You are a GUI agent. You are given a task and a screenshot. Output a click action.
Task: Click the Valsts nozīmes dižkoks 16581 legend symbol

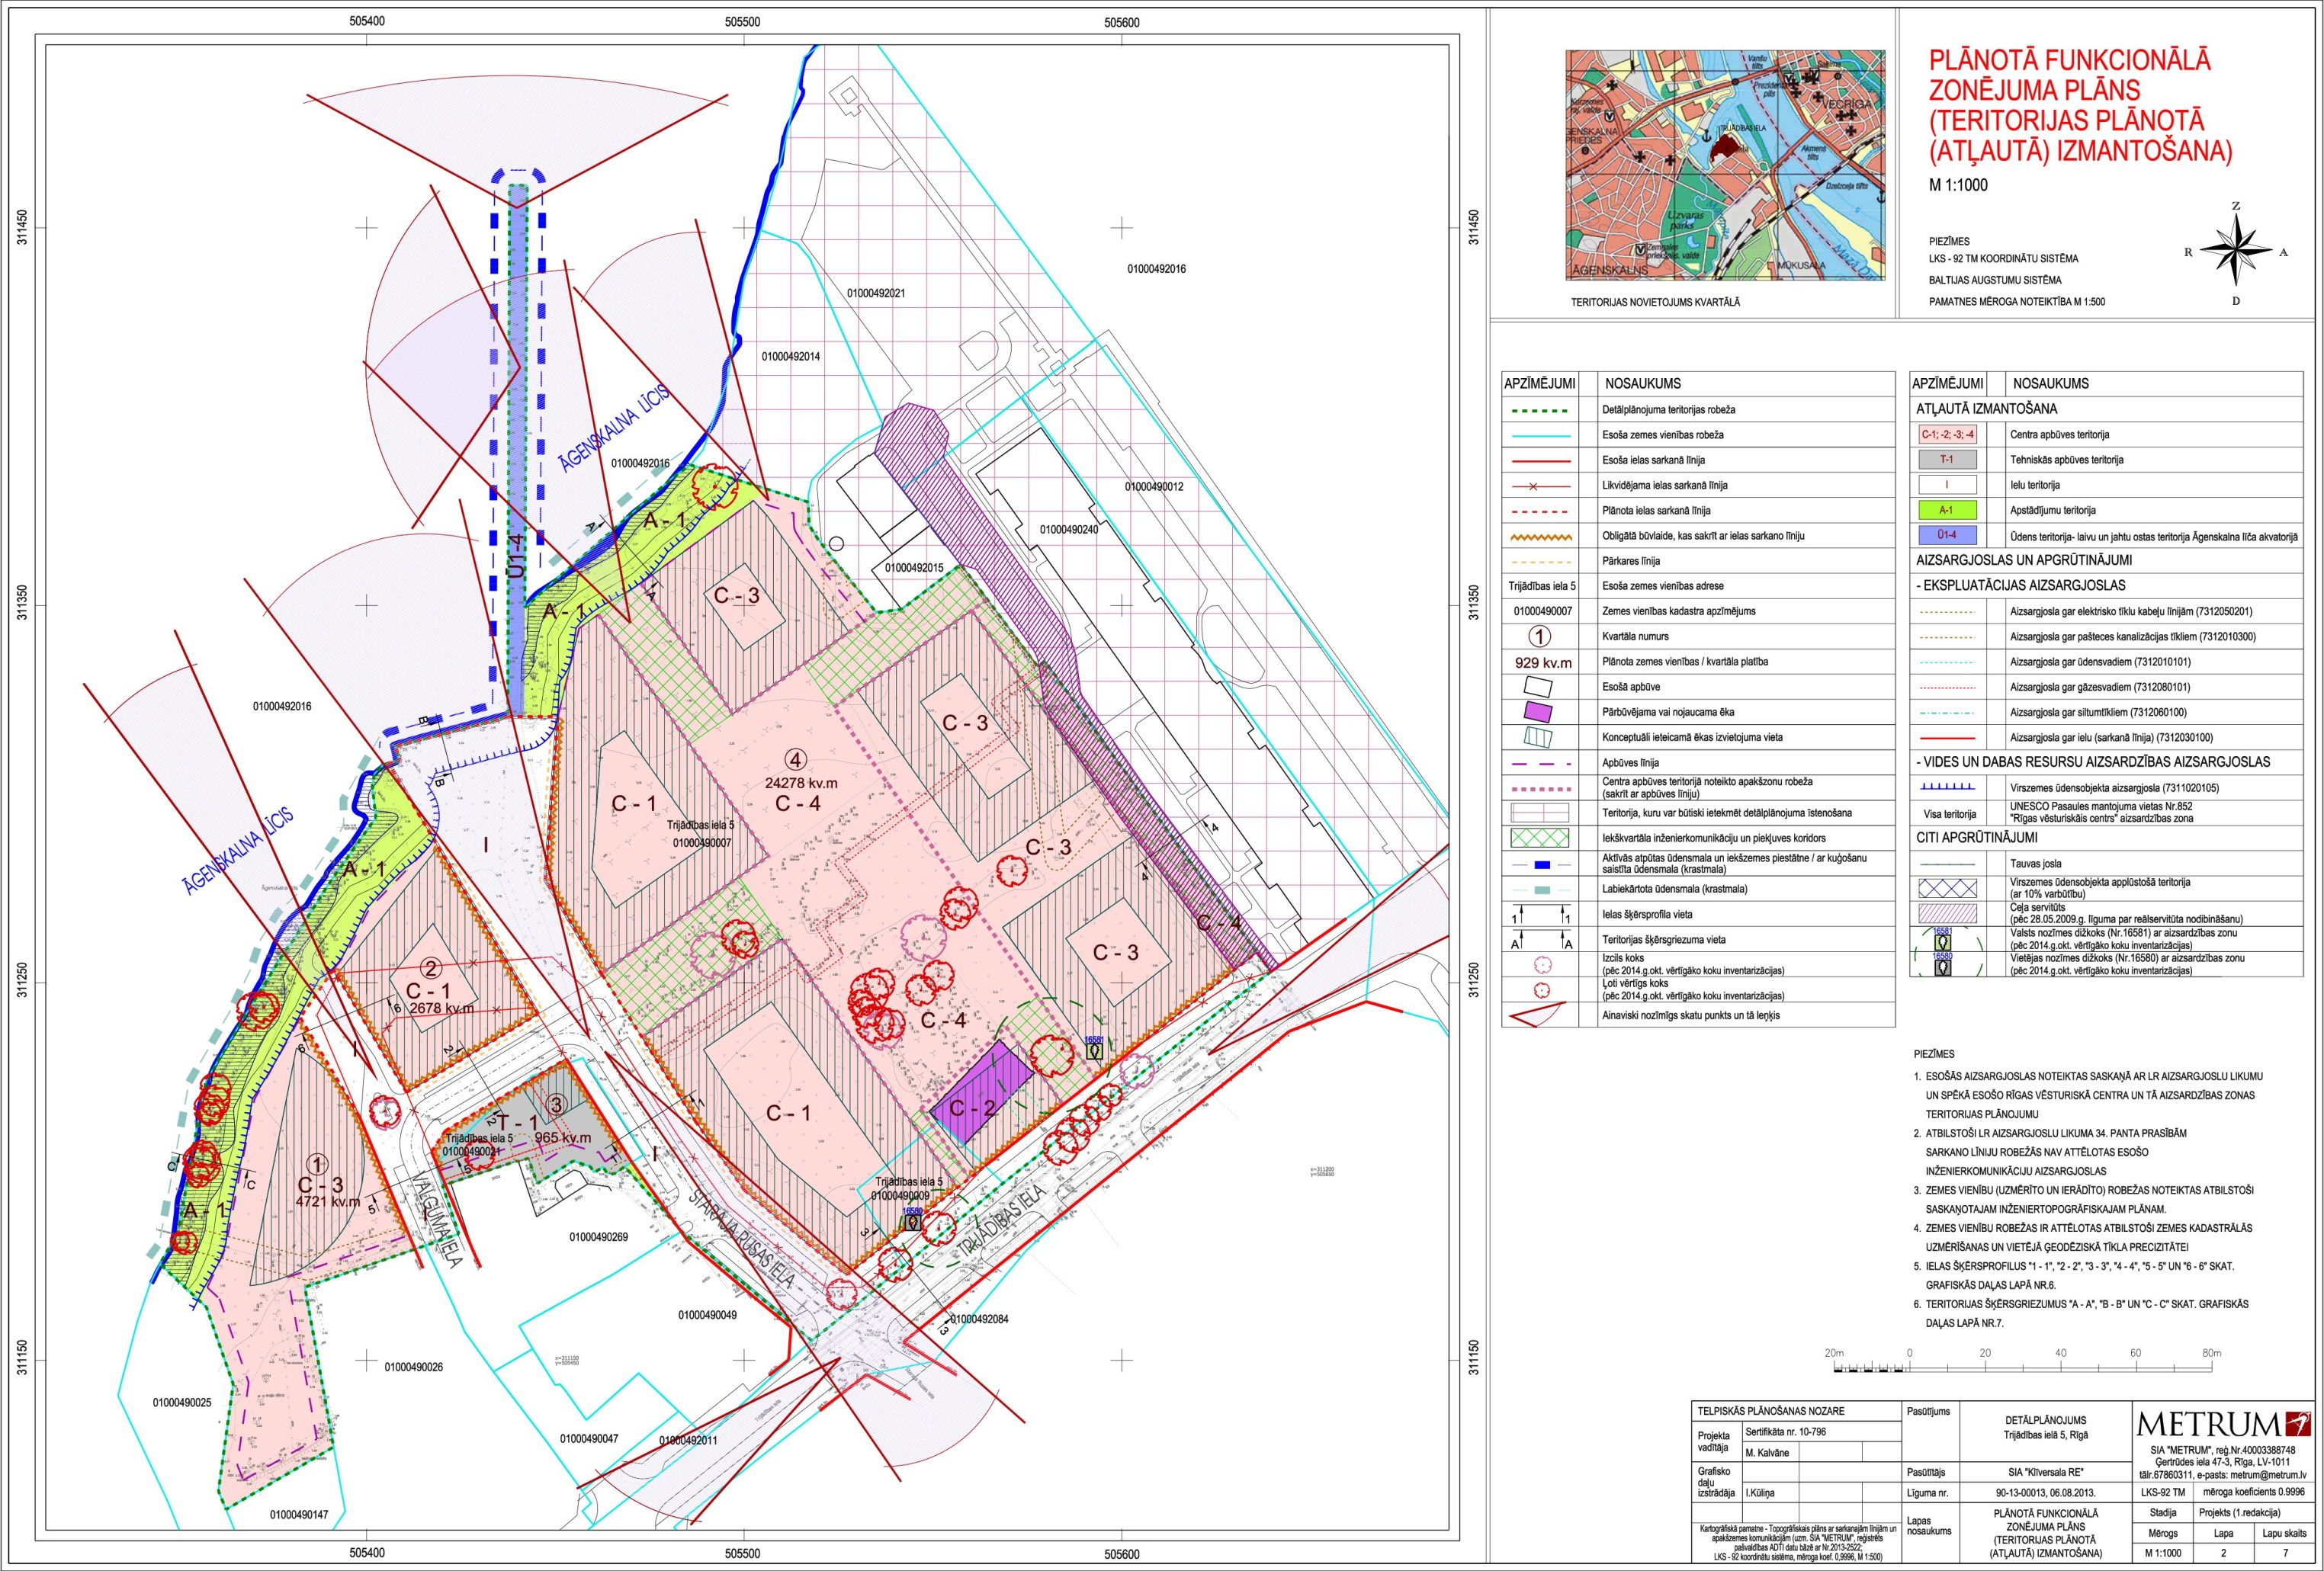[x=1943, y=938]
